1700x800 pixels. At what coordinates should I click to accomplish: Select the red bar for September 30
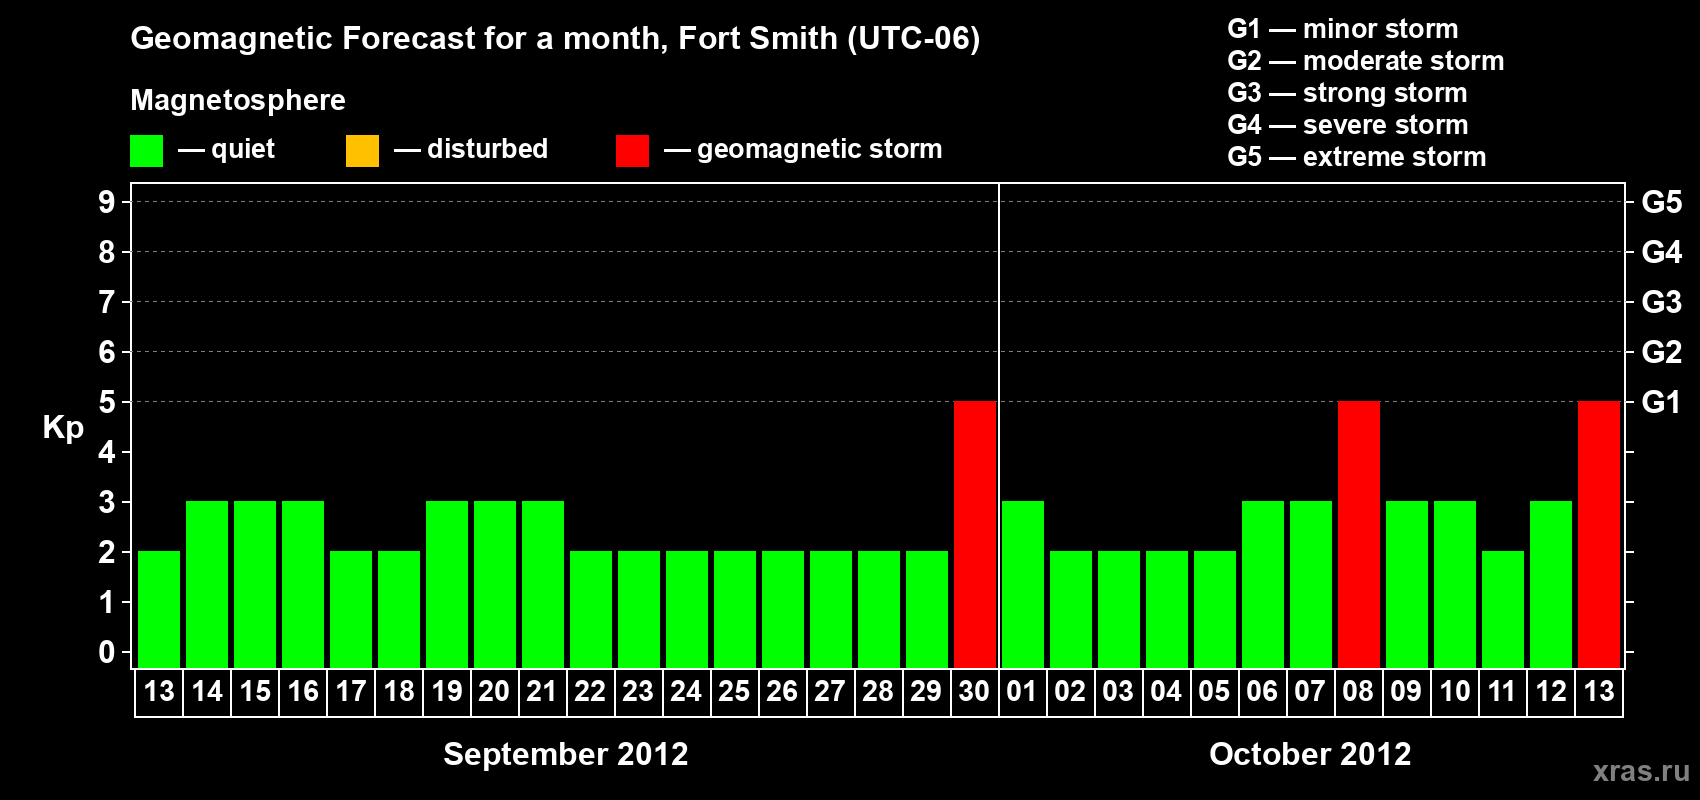(x=975, y=534)
